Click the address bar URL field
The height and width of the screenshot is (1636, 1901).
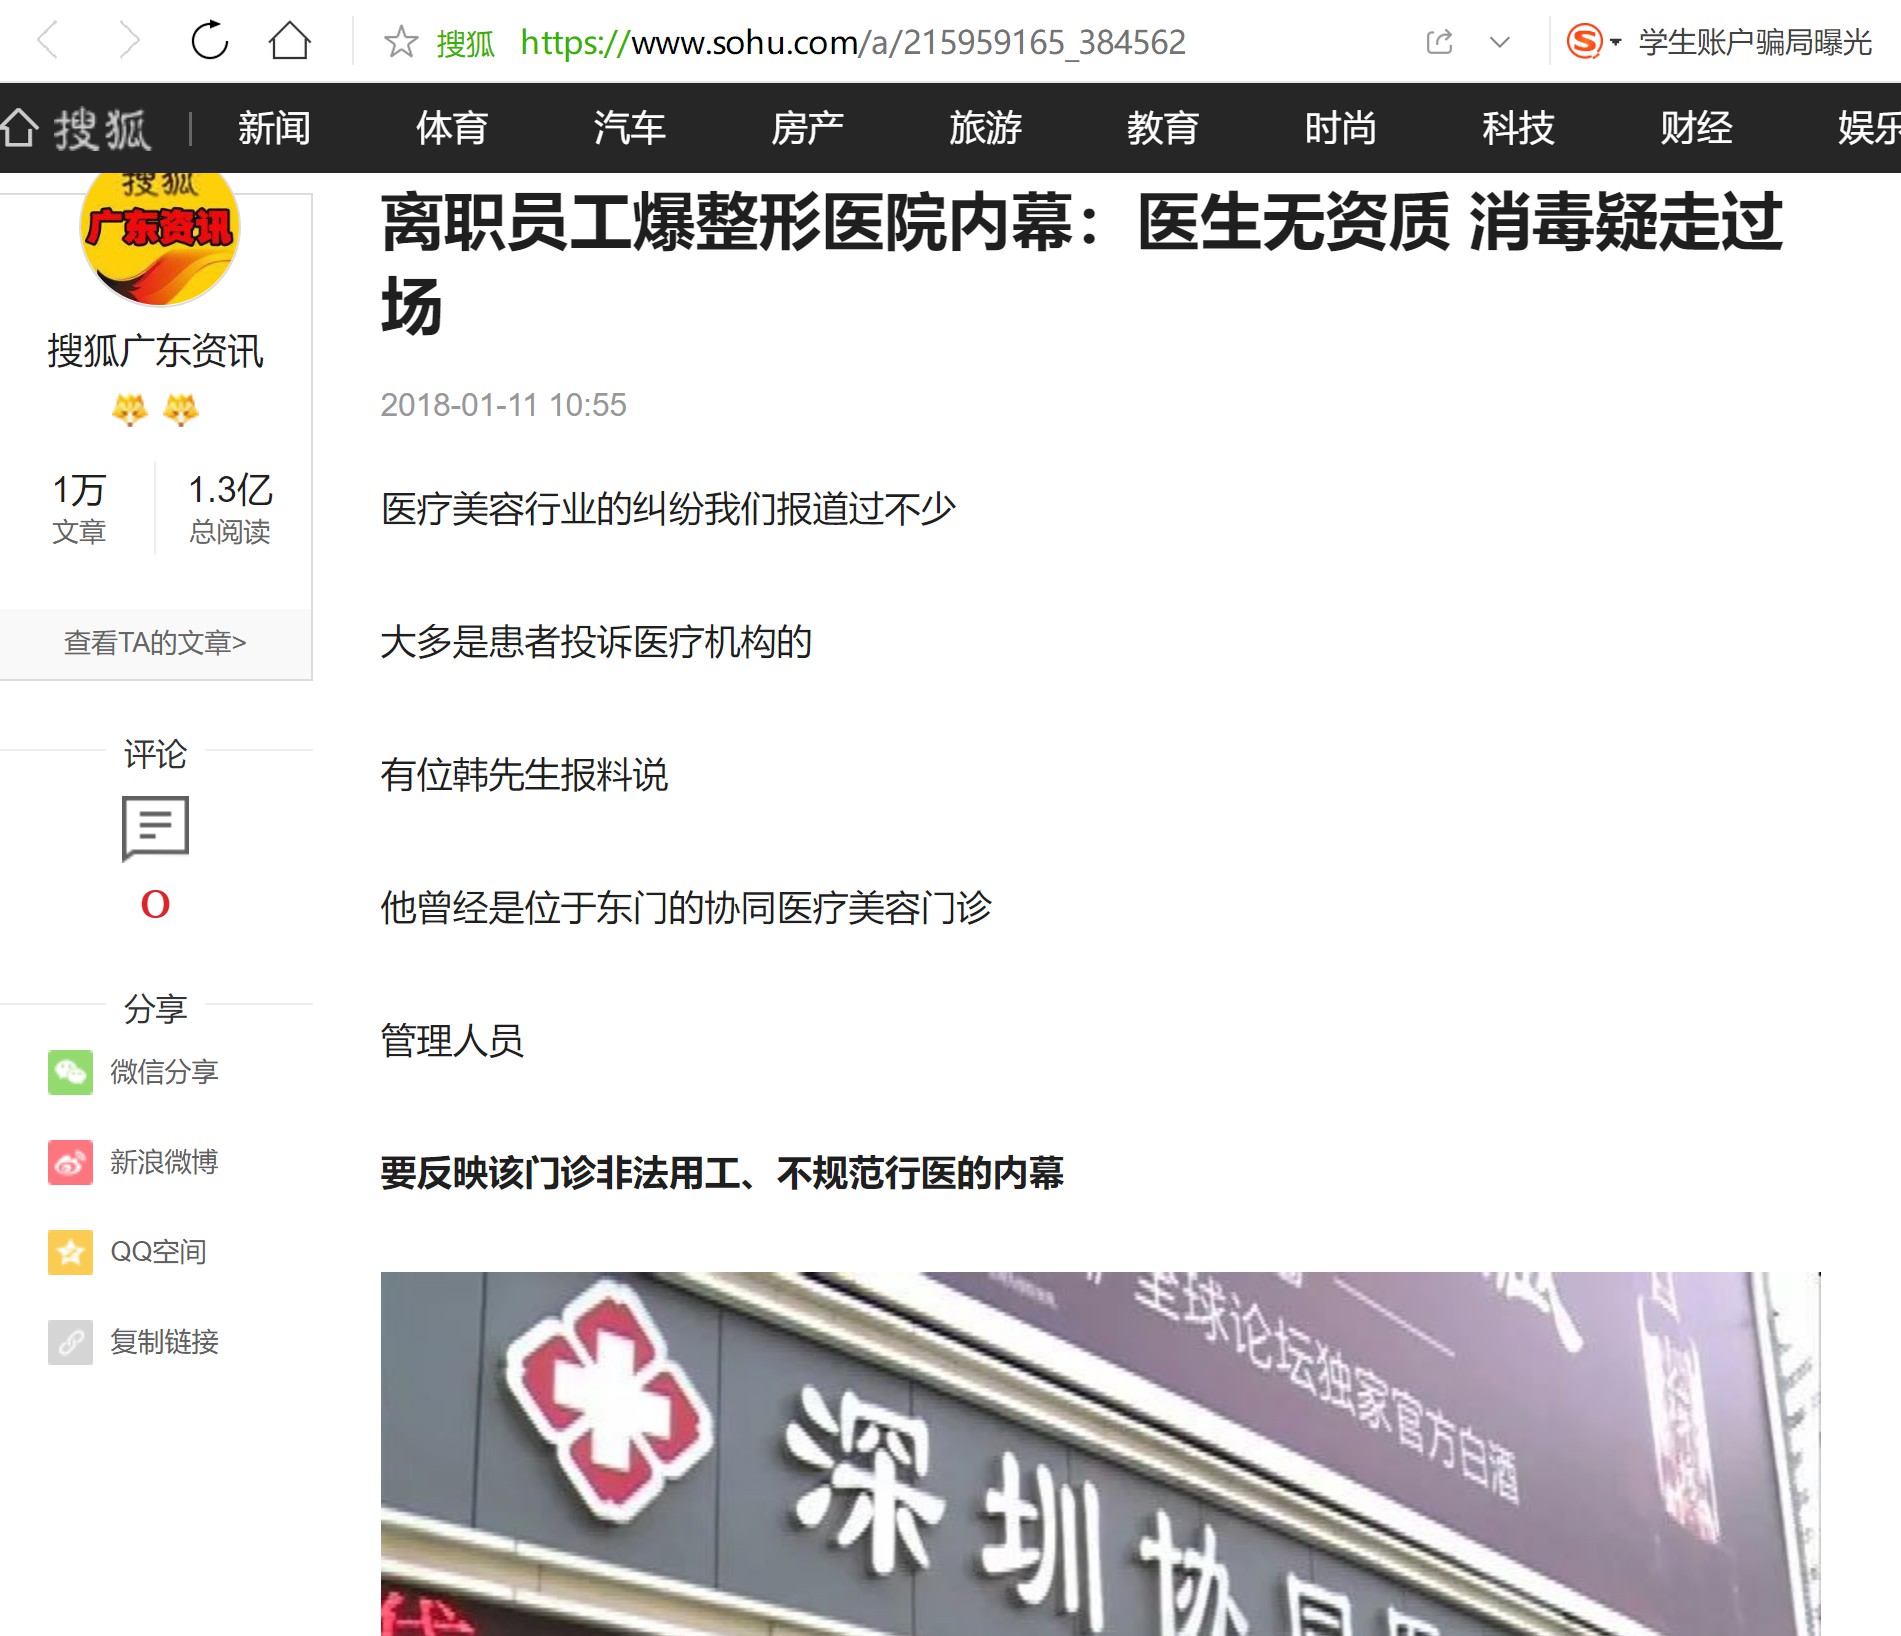pos(852,42)
